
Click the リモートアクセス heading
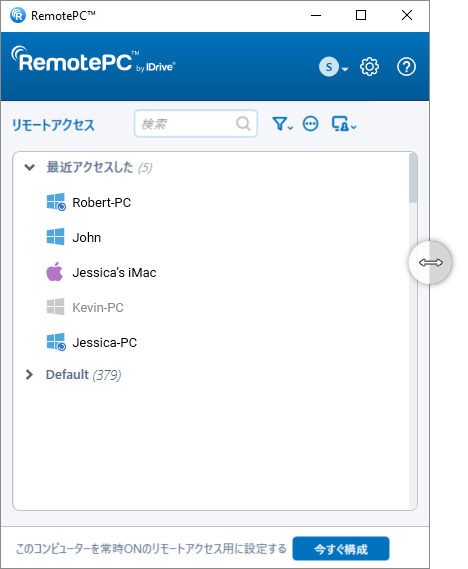53,125
